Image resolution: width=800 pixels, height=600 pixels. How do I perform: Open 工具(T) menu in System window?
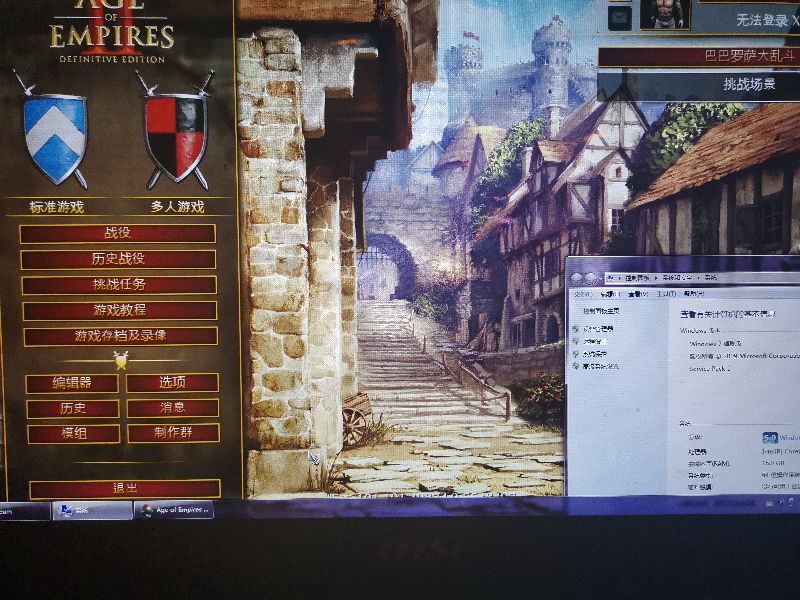pyautogui.click(x=666, y=294)
